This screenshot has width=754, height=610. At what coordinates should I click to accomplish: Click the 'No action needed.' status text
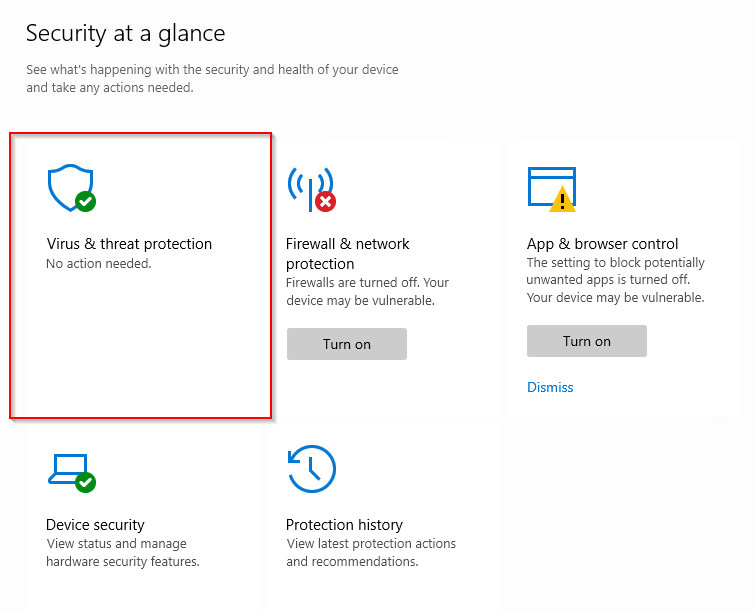tap(99, 263)
